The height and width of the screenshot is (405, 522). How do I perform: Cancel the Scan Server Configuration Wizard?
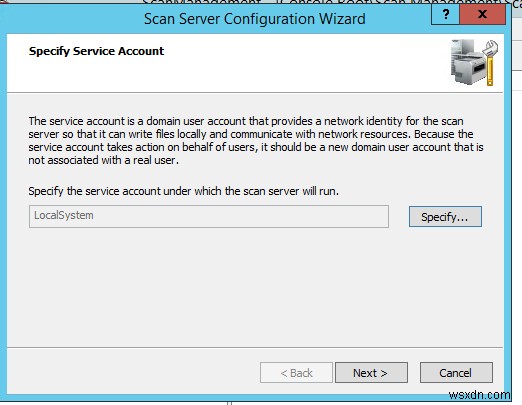pyautogui.click(x=456, y=372)
